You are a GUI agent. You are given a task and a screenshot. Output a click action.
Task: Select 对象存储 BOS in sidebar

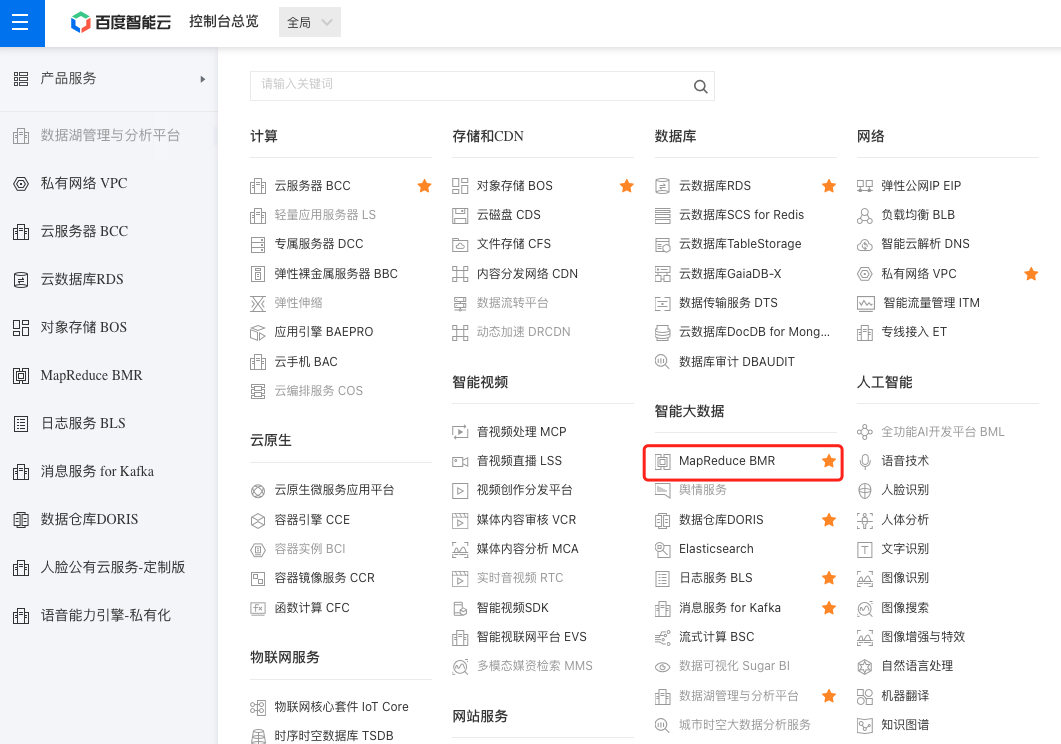pyautogui.click(x=84, y=327)
